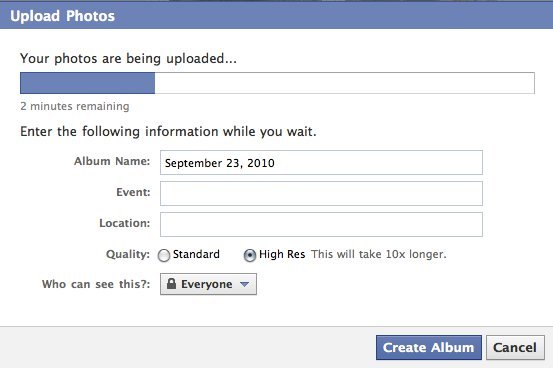The image size is (553, 368).
Task: Select the Standard quality radio button
Action: [164, 255]
